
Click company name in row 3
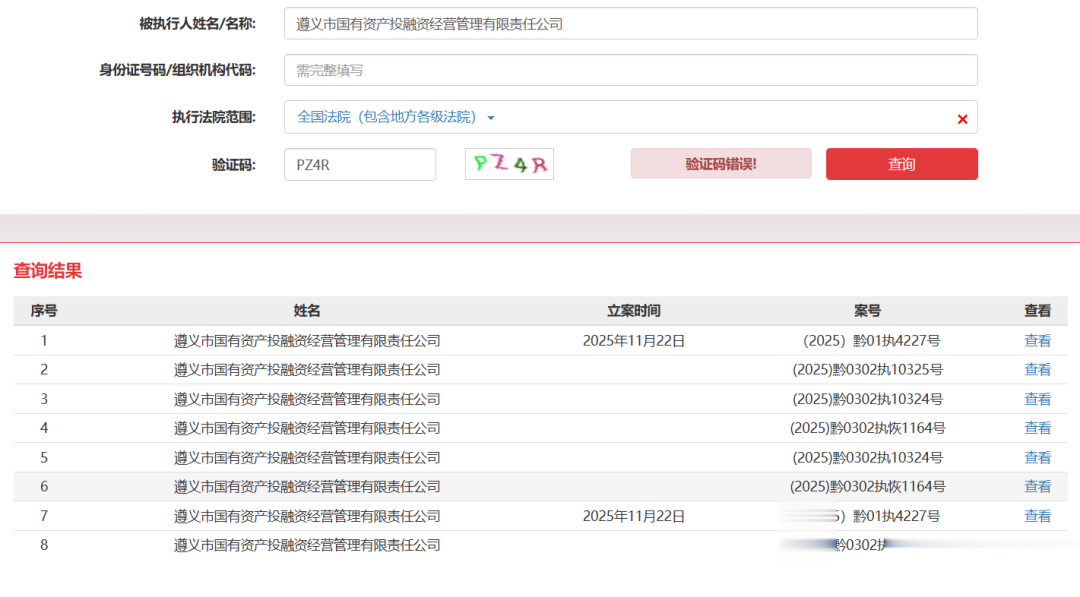(x=307, y=399)
